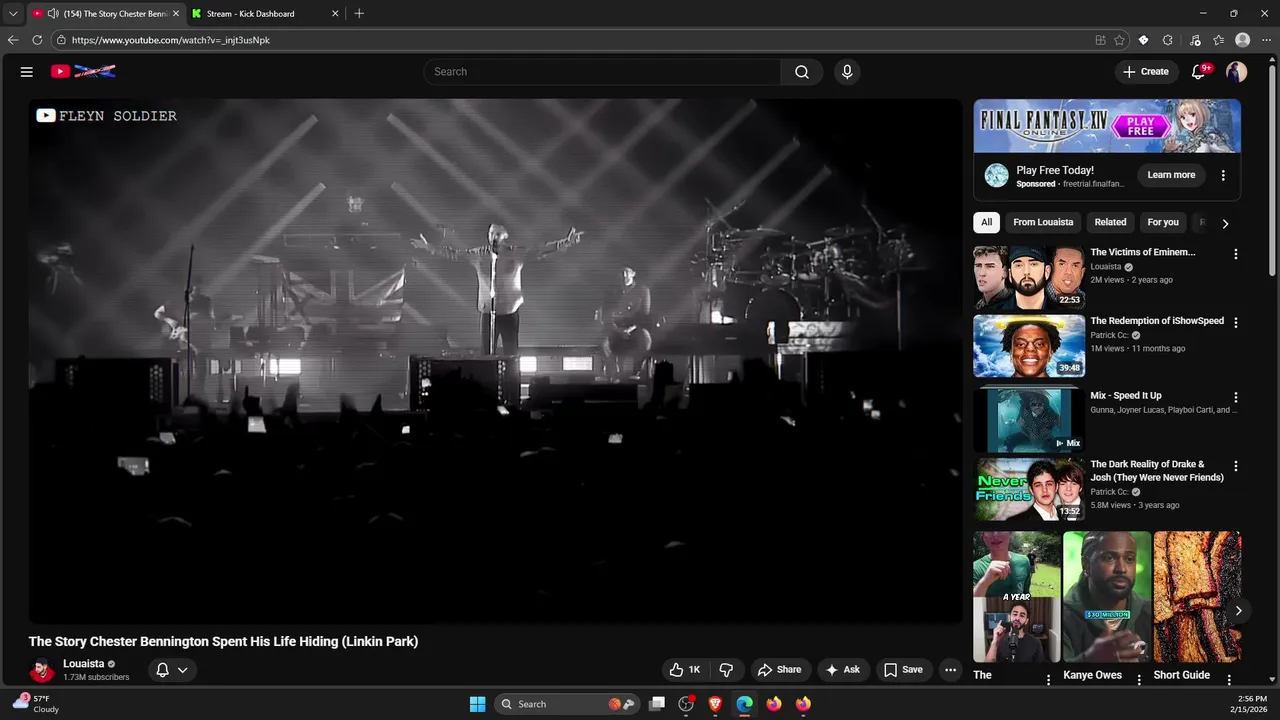
Task: Open options for The Redemption of iShowSpeed
Action: pos(1236,323)
